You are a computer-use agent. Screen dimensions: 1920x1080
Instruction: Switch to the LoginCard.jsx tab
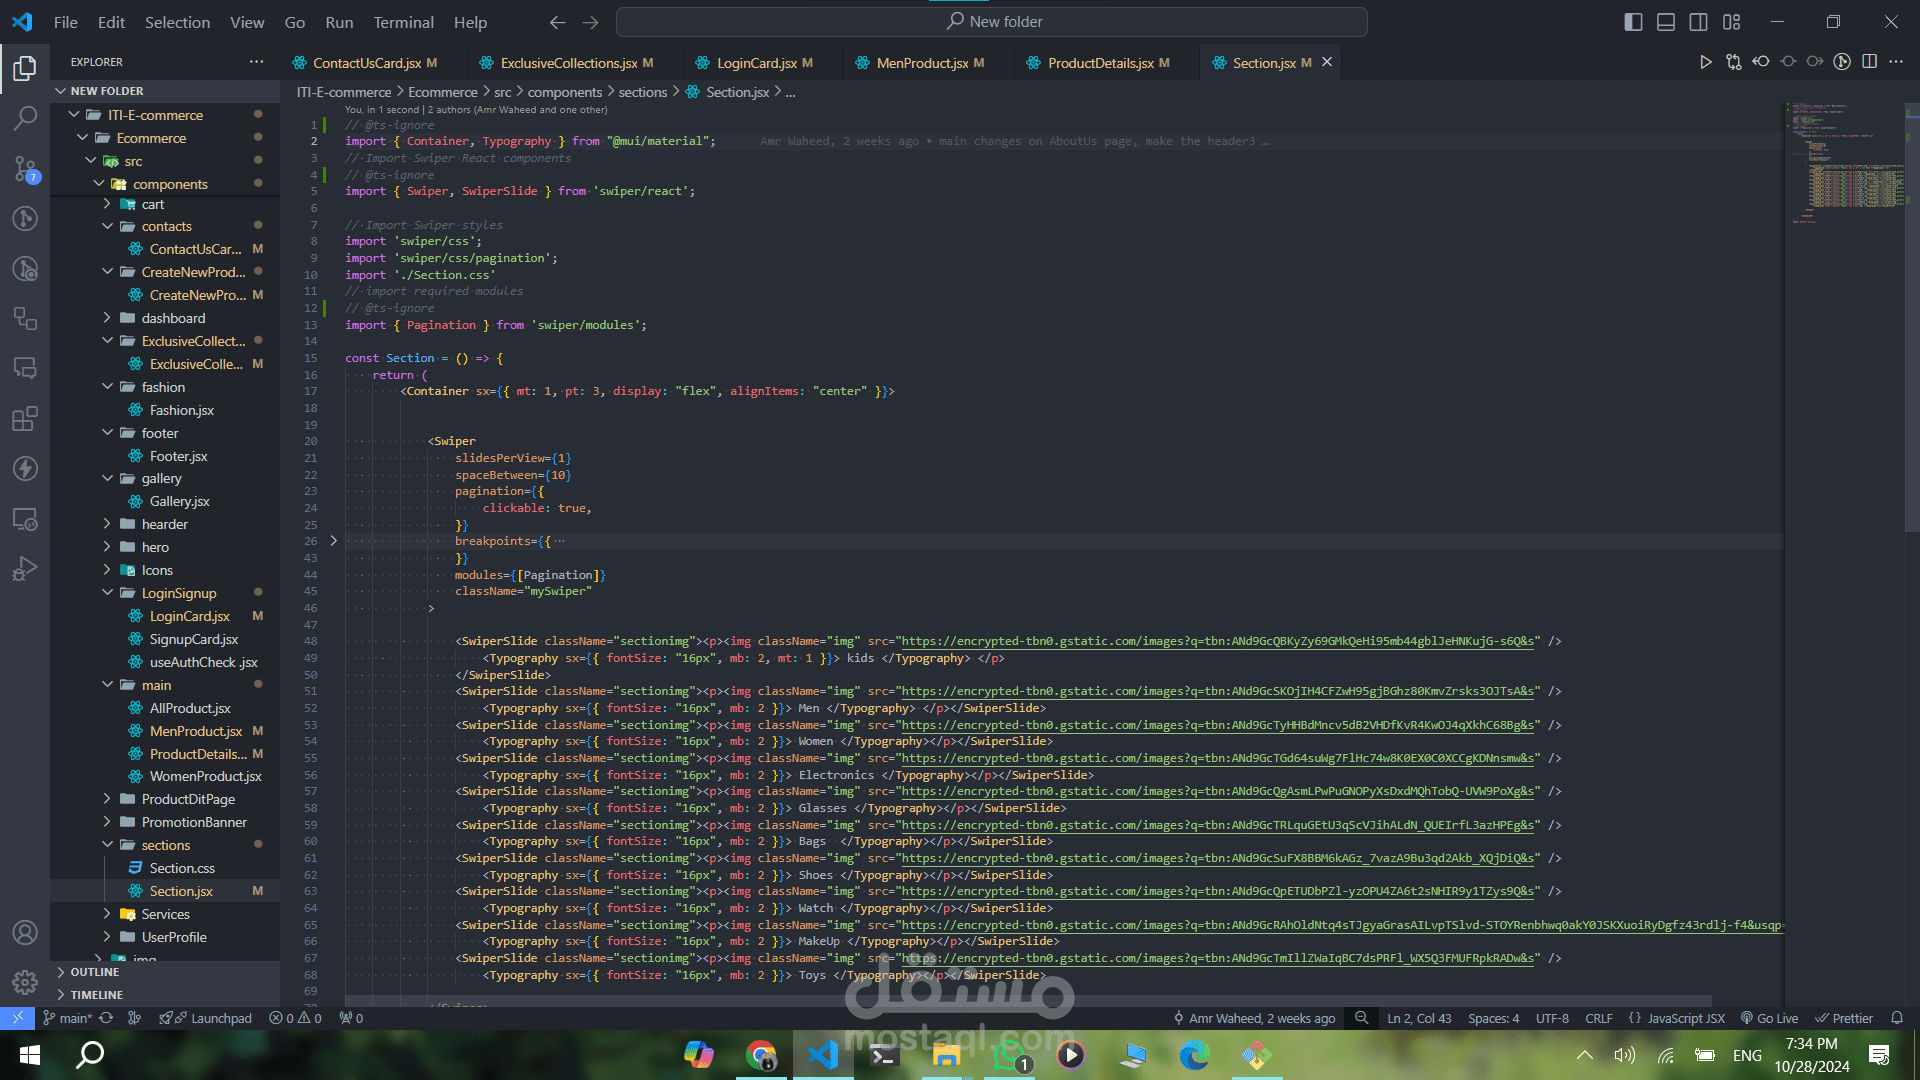(756, 63)
